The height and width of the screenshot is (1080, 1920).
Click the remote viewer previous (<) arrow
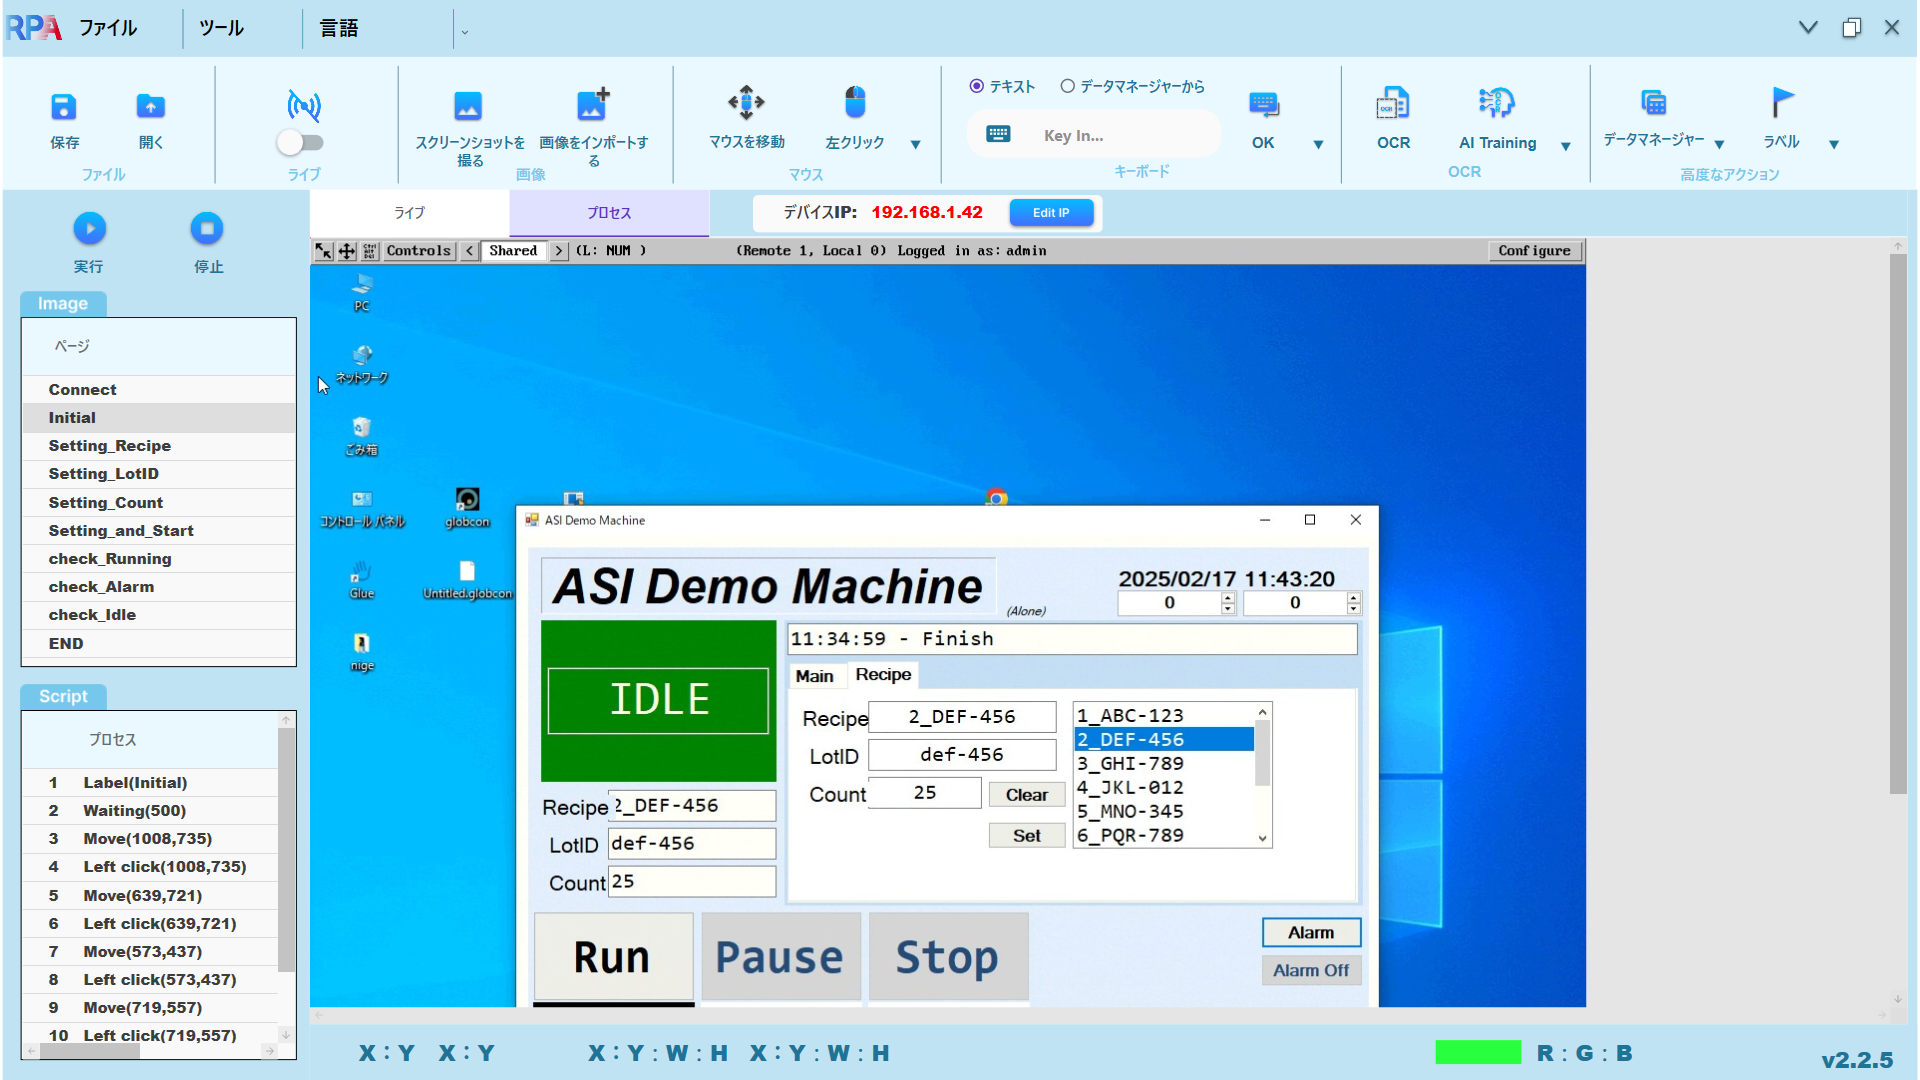pos(469,251)
